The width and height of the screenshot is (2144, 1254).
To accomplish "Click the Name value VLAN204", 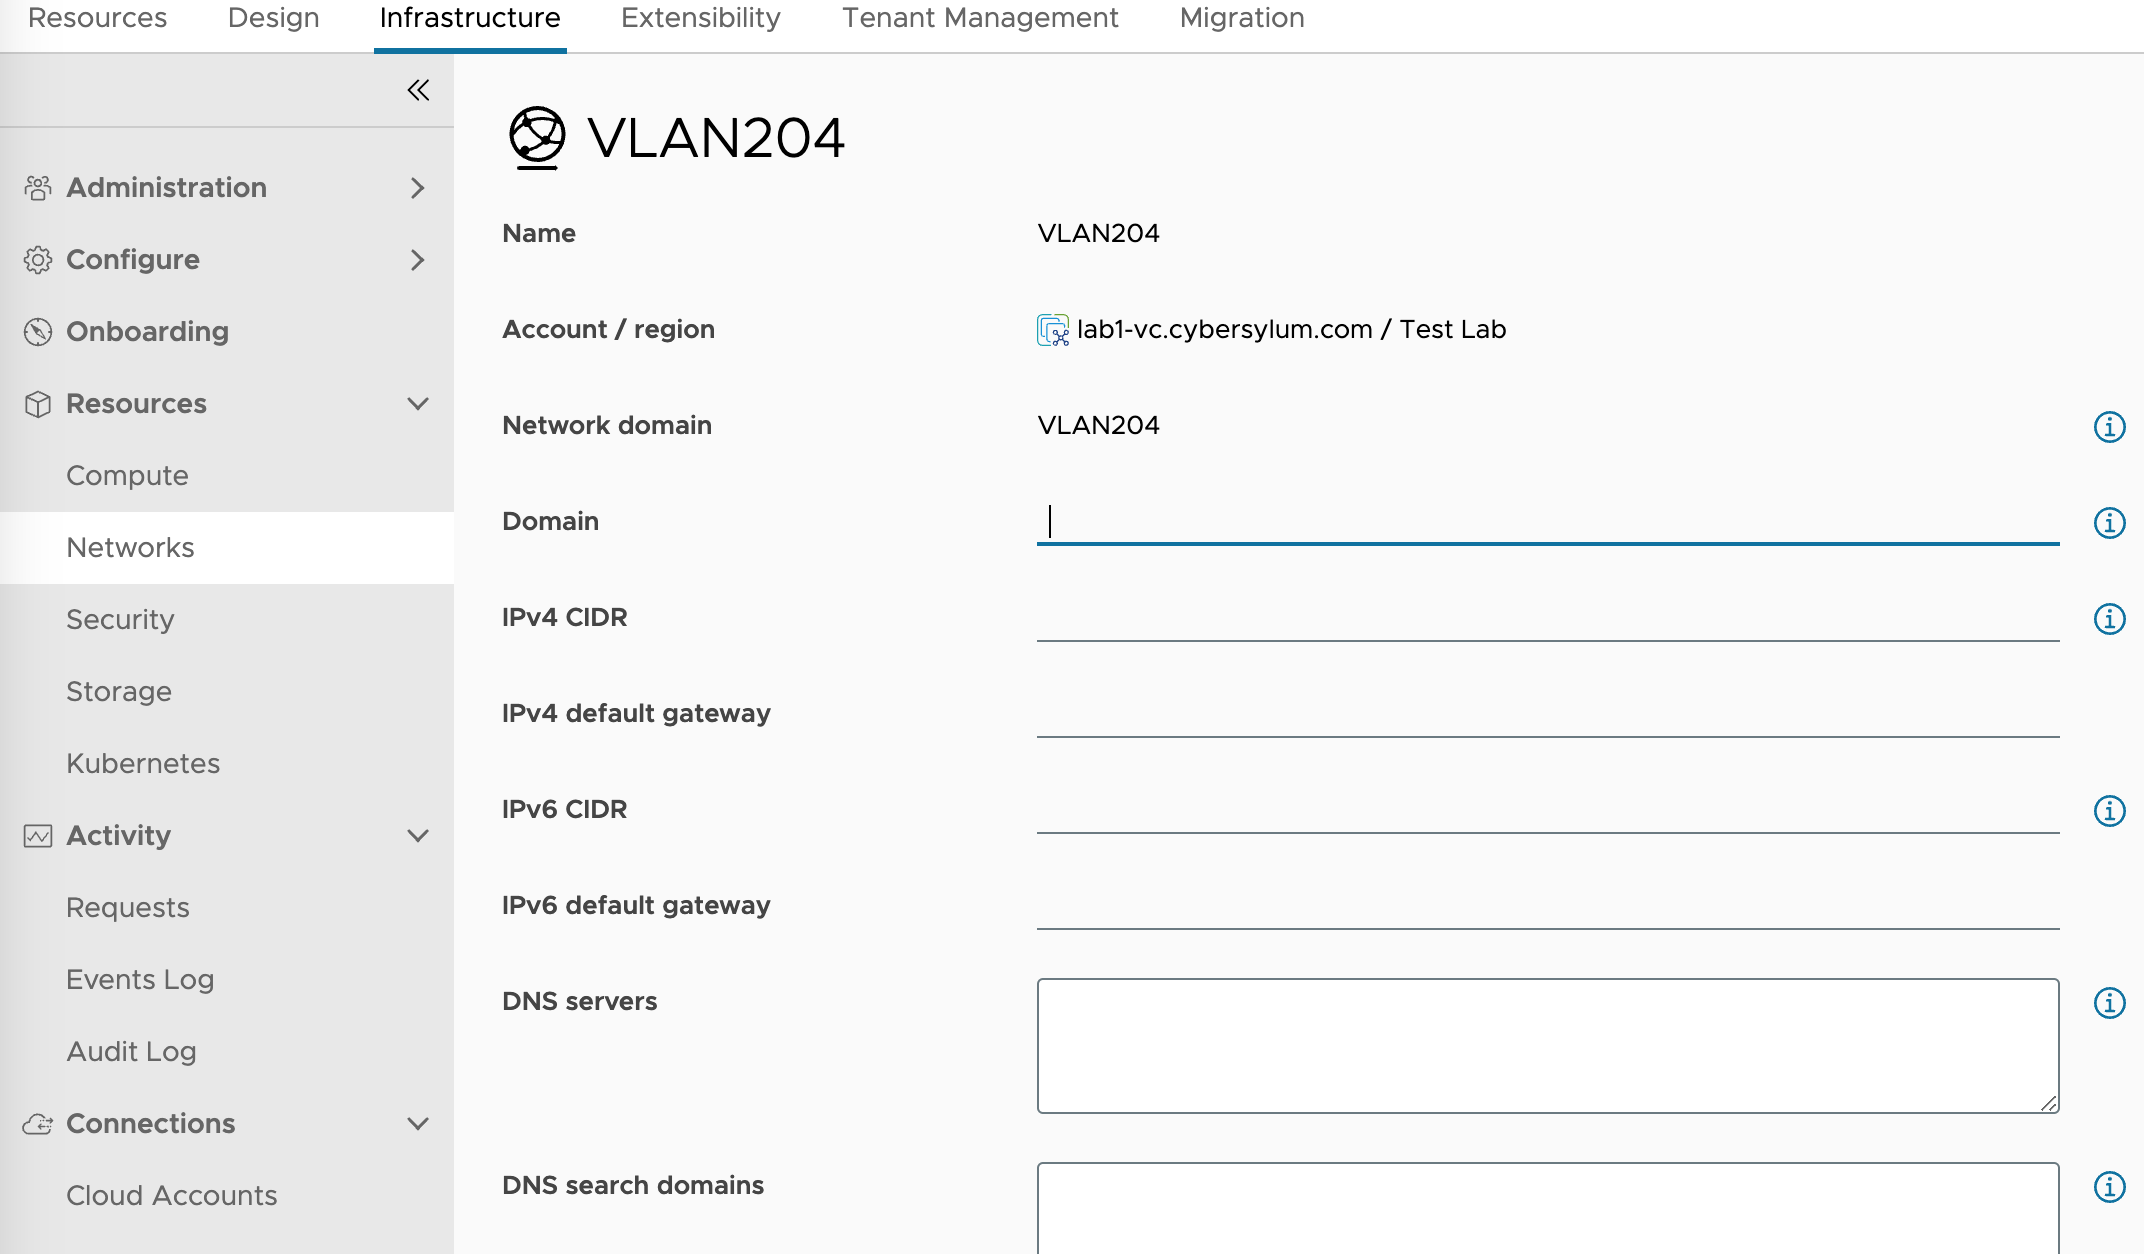I will pos(1098,234).
